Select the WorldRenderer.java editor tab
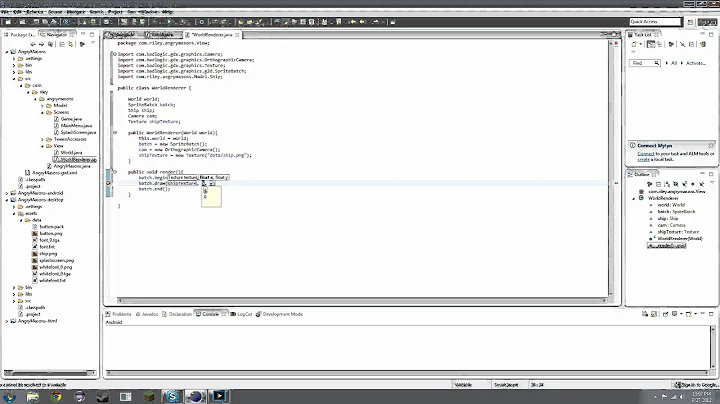The height and width of the screenshot is (404, 720). pos(212,35)
